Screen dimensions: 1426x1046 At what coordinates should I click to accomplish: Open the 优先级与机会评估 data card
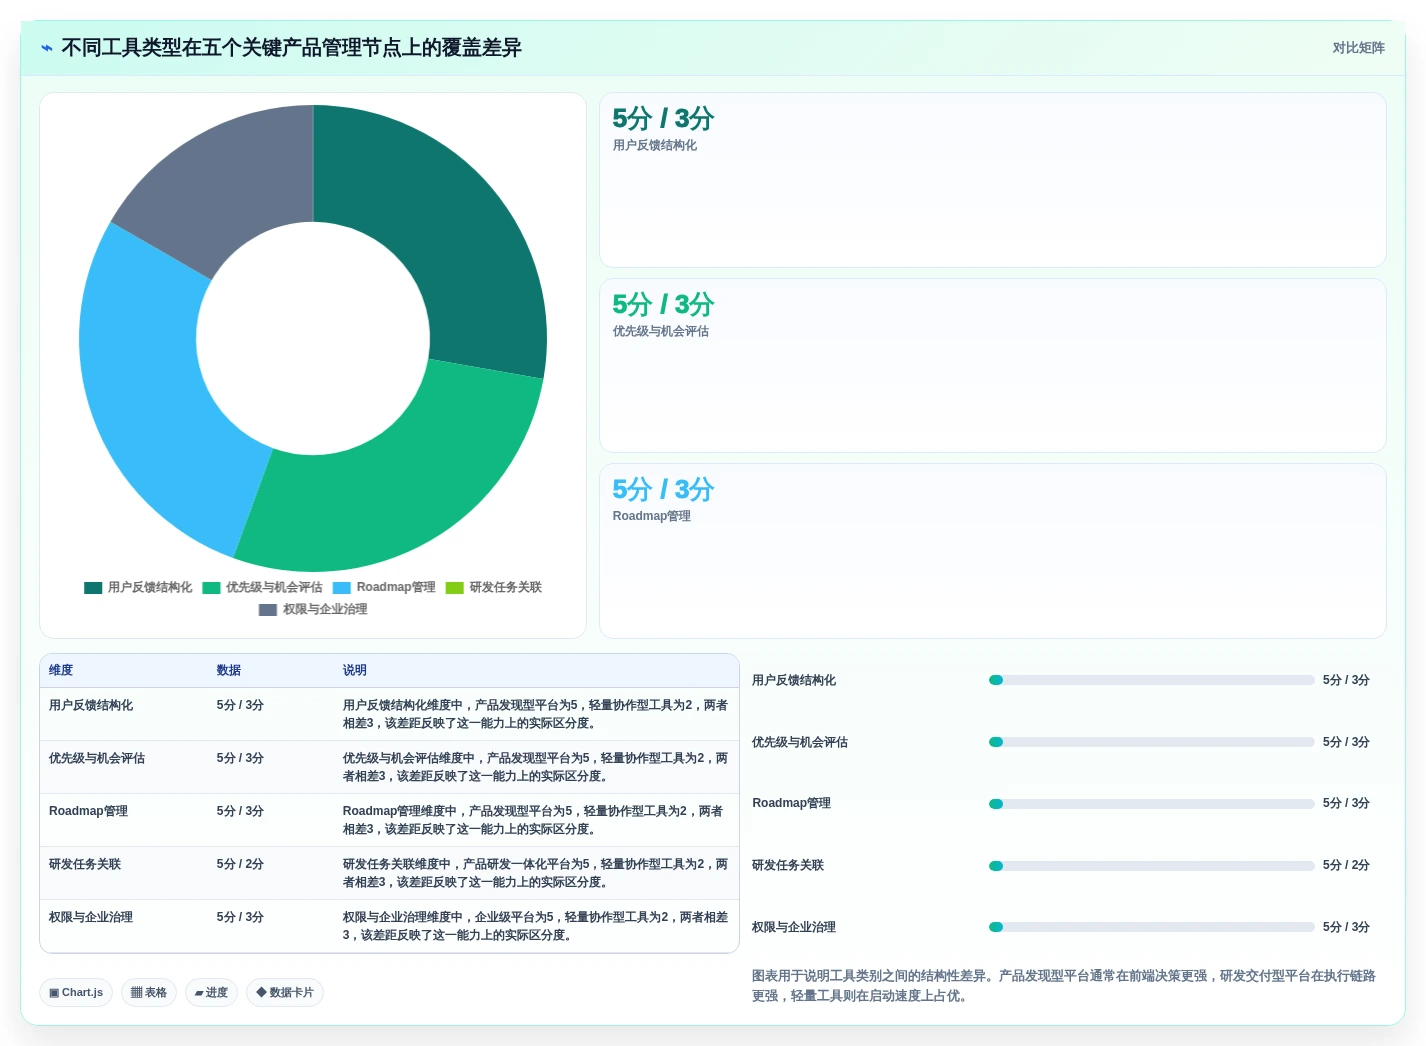pyautogui.click(x=993, y=366)
